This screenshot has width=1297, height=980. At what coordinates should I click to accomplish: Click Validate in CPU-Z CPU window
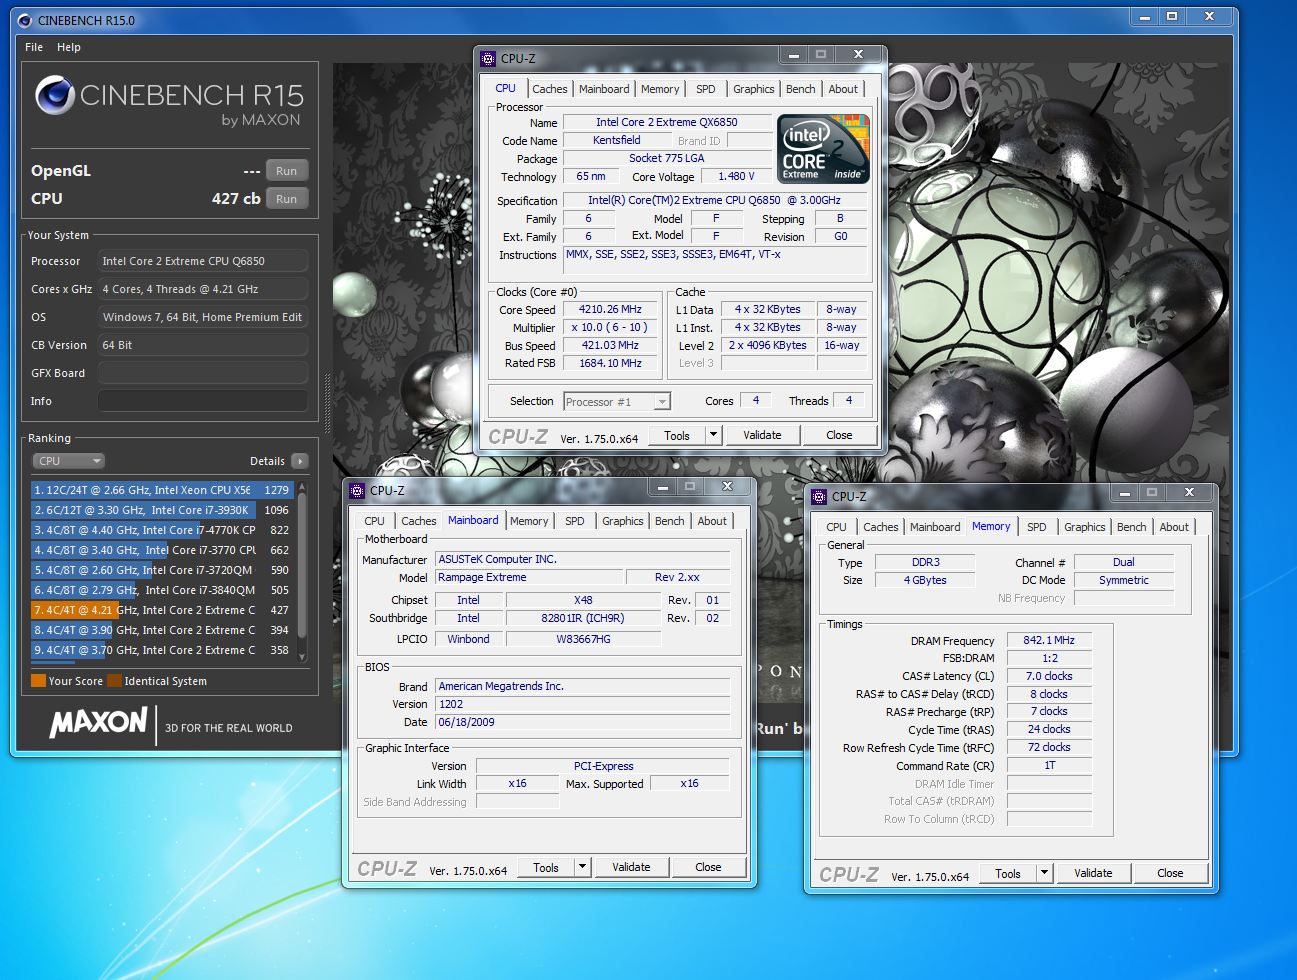762,435
